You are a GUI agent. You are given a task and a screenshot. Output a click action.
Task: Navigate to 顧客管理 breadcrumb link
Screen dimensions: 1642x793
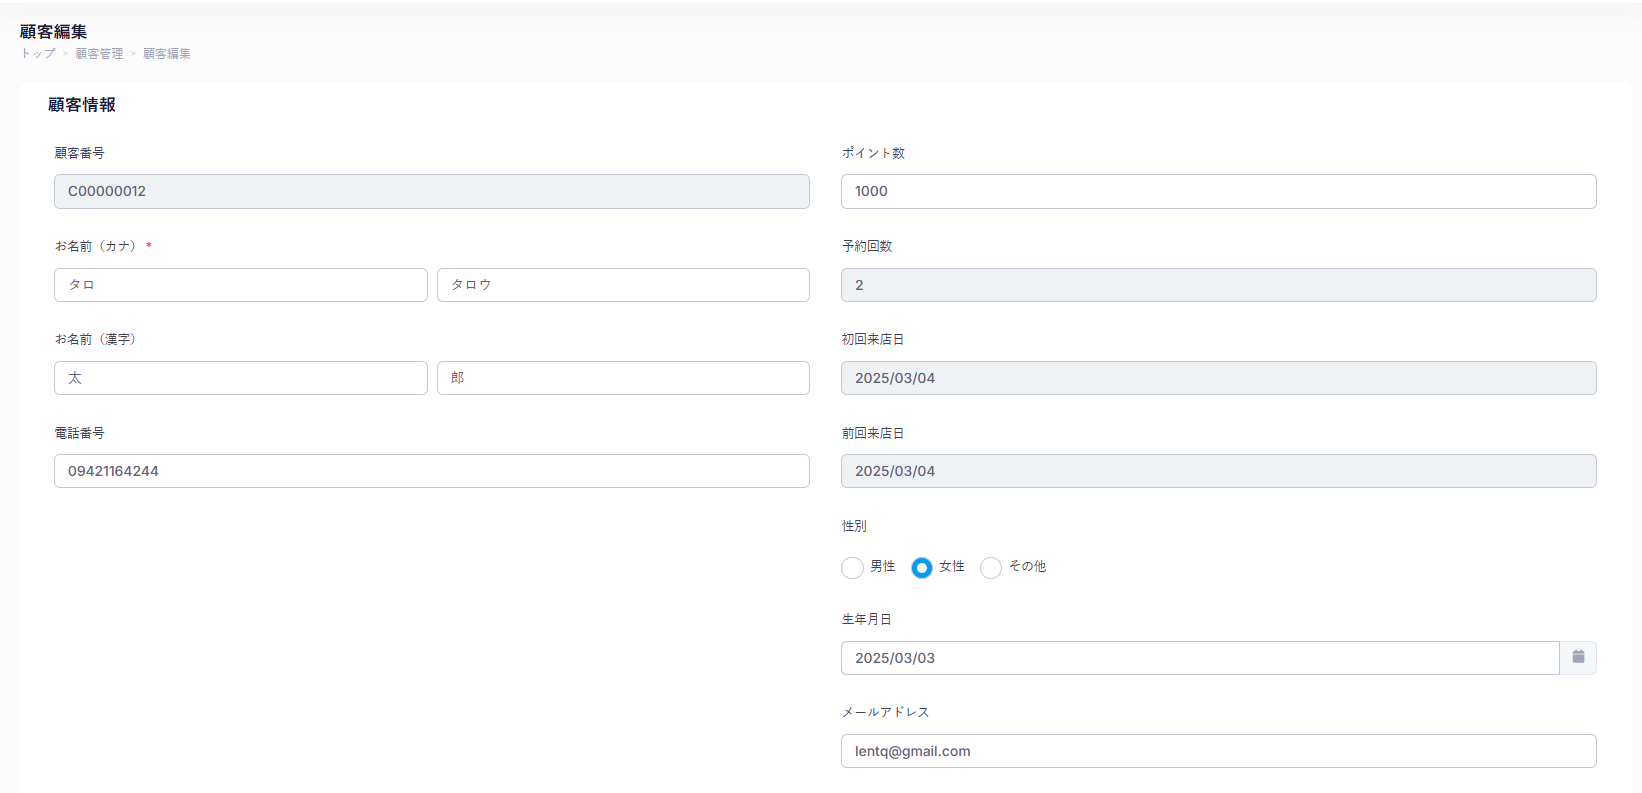99,54
